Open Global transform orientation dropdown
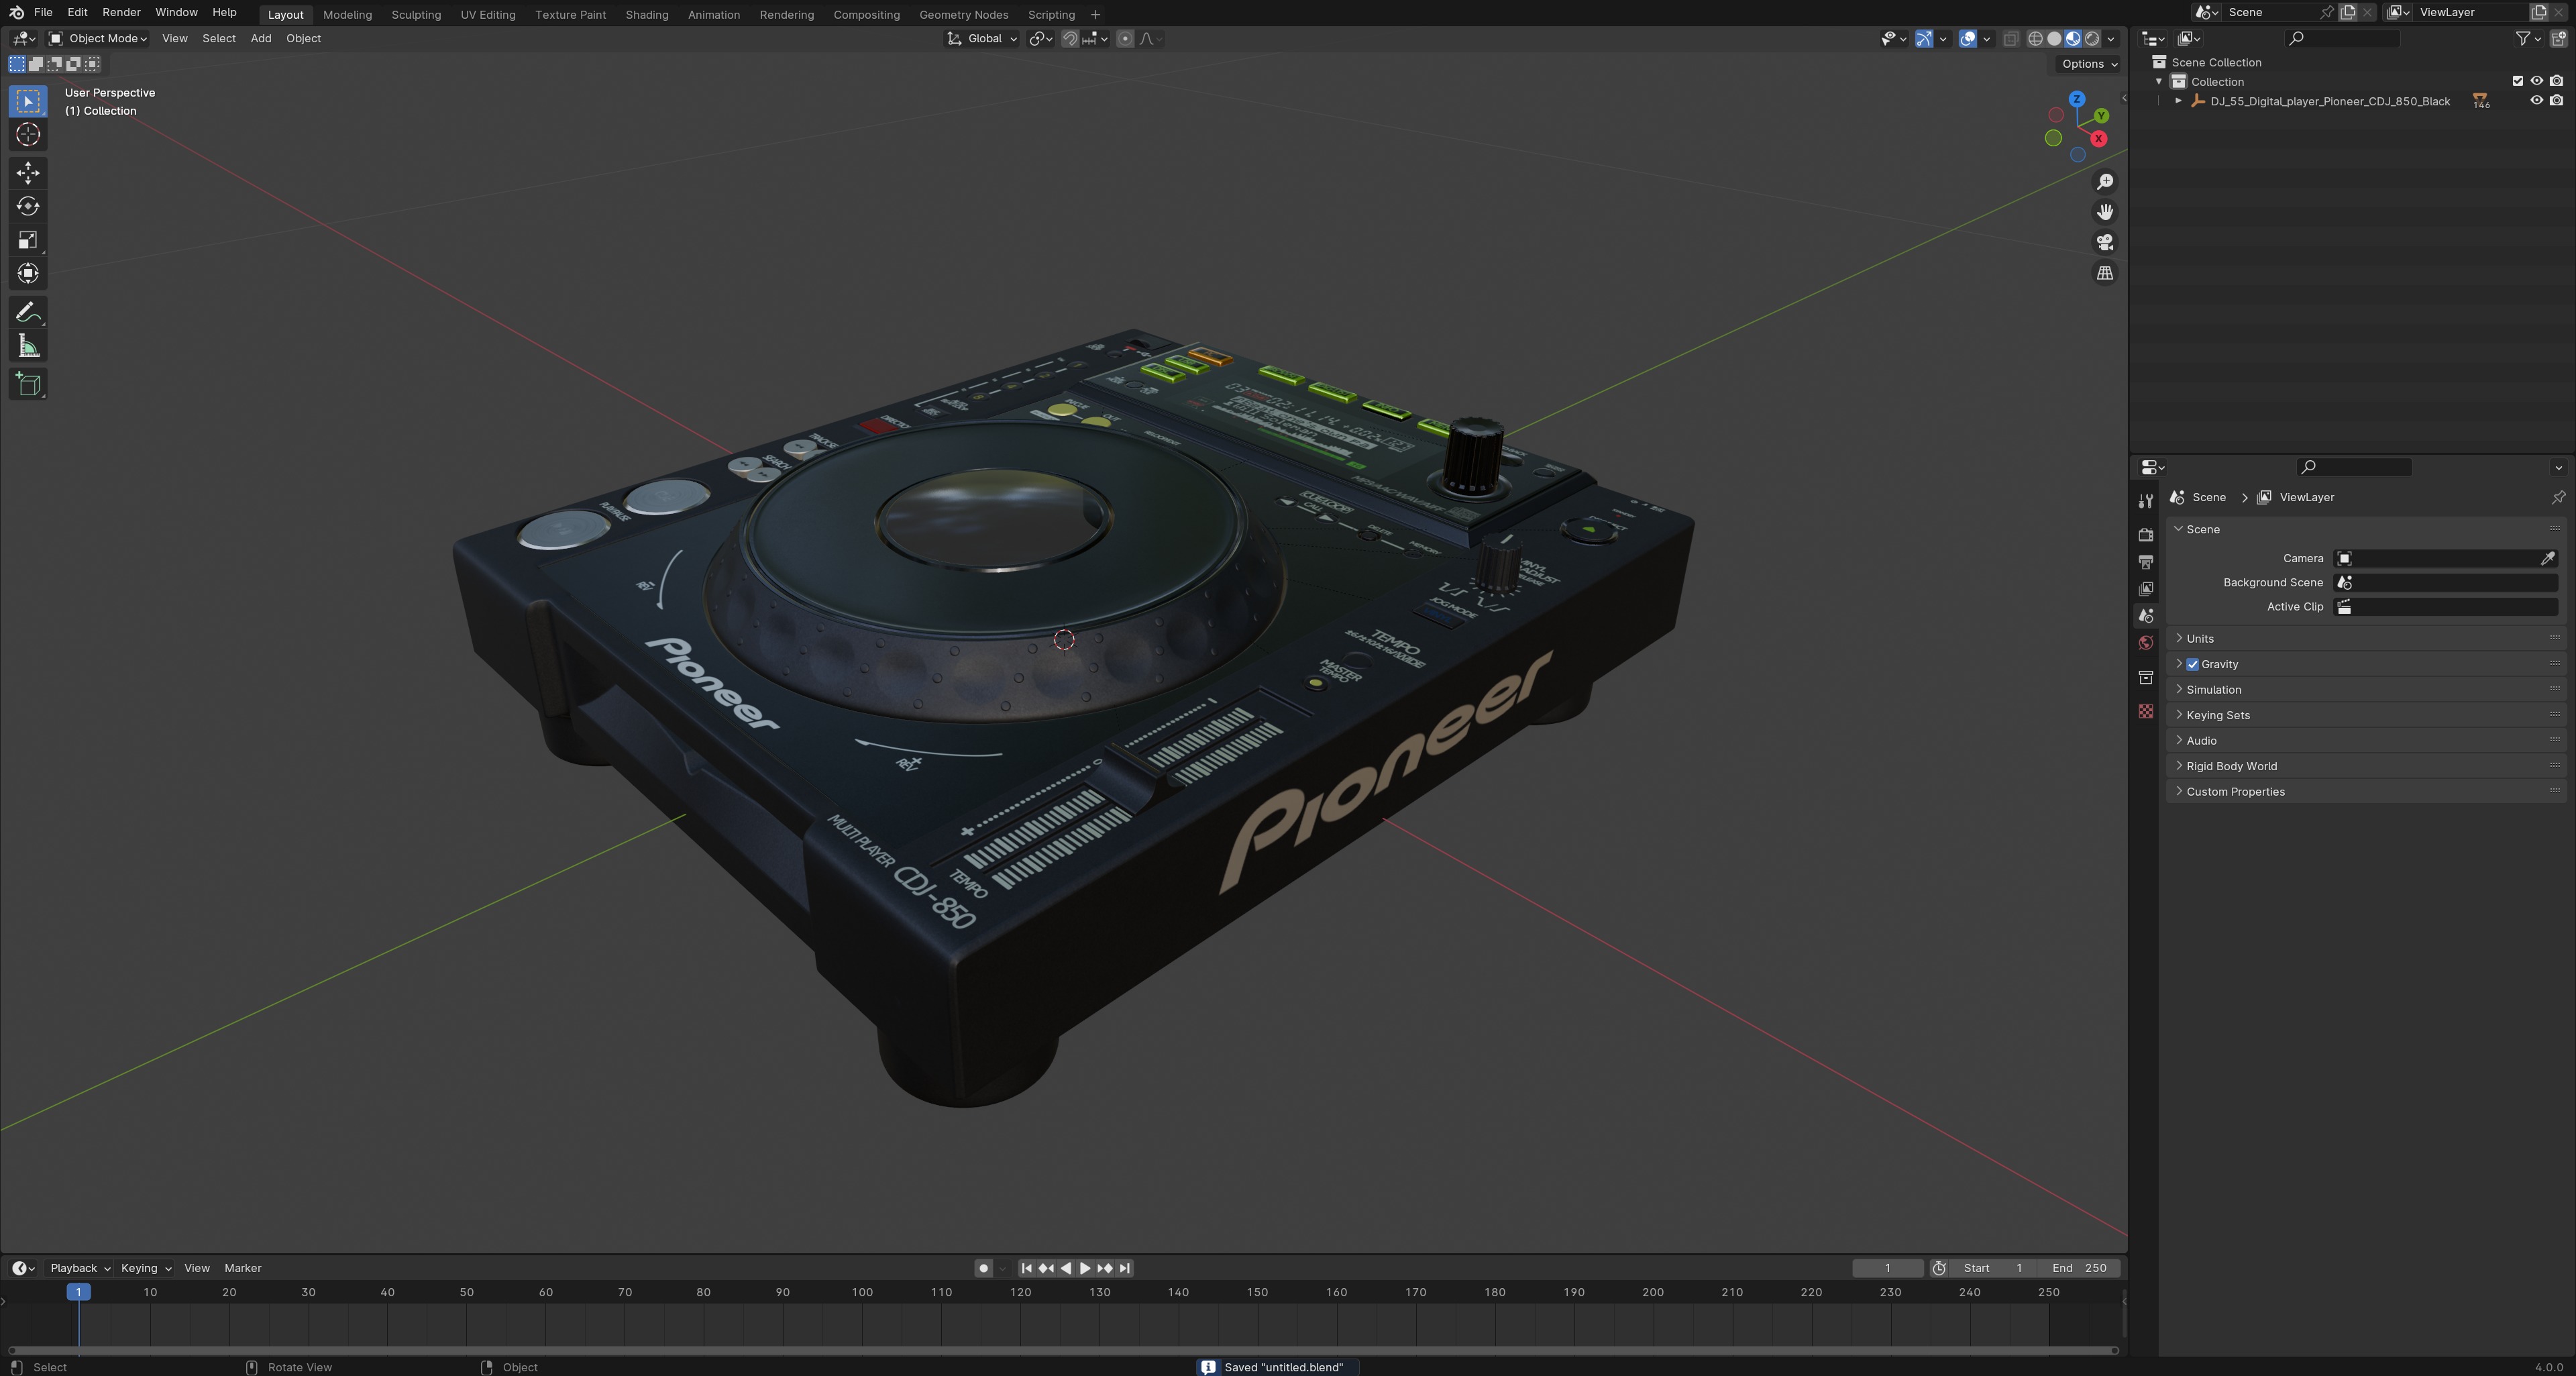The image size is (2576, 1376). (x=982, y=38)
